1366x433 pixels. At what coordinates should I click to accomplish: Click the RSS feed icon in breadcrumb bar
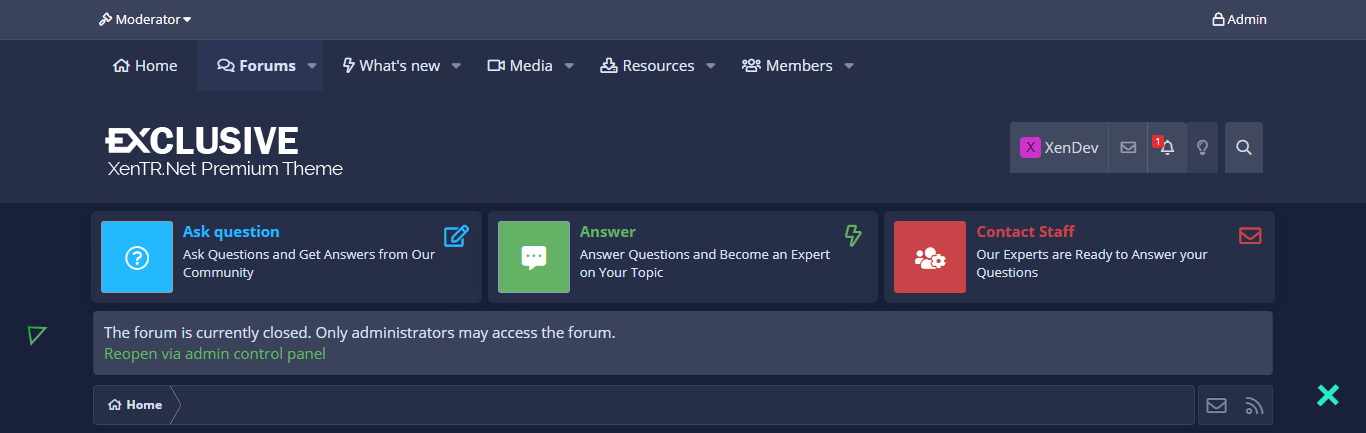pyautogui.click(x=1254, y=405)
